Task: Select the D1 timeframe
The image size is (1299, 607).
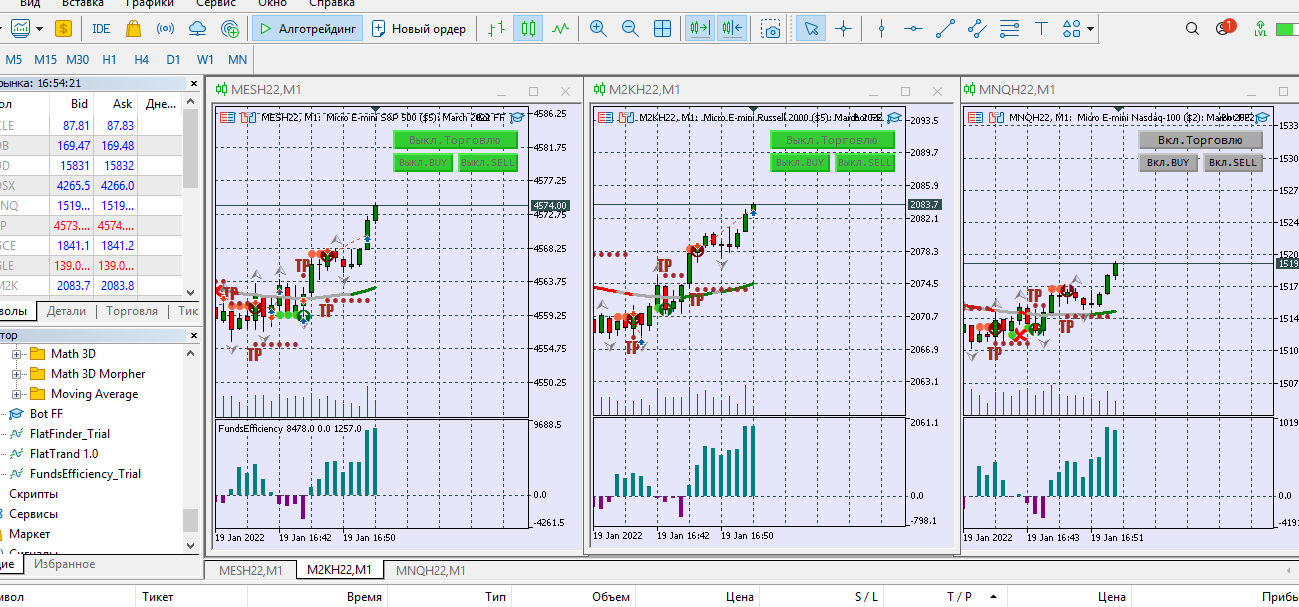Action: 173,60
